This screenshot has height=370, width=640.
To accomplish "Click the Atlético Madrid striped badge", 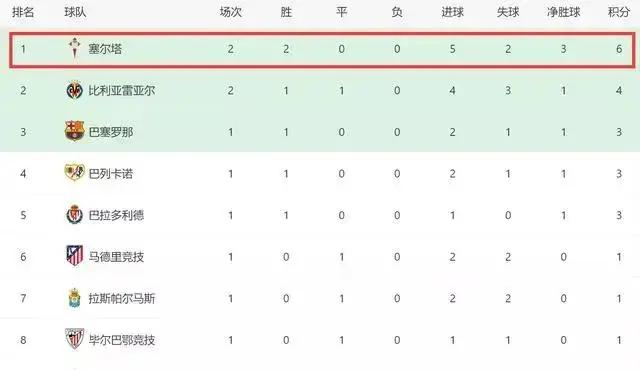I will [x=75, y=256].
